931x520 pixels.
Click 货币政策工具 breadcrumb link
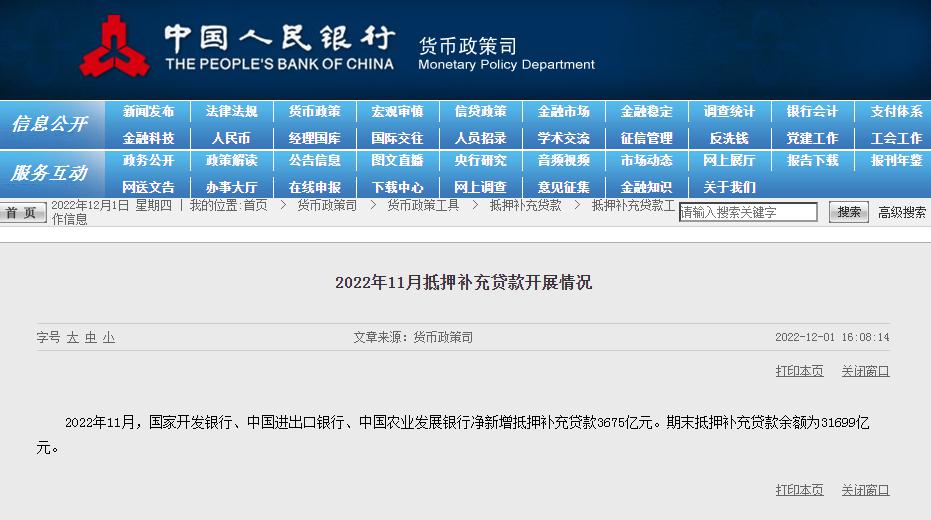(423, 205)
